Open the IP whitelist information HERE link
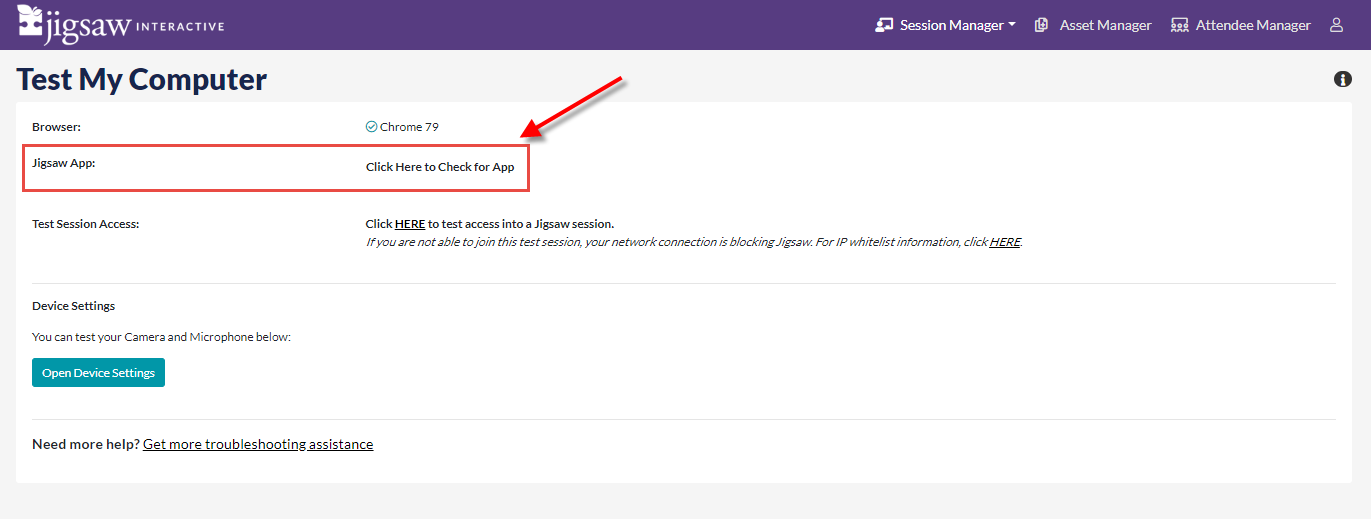Image resolution: width=1371 pixels, height=519 pixels. [x=1004, y=242]
